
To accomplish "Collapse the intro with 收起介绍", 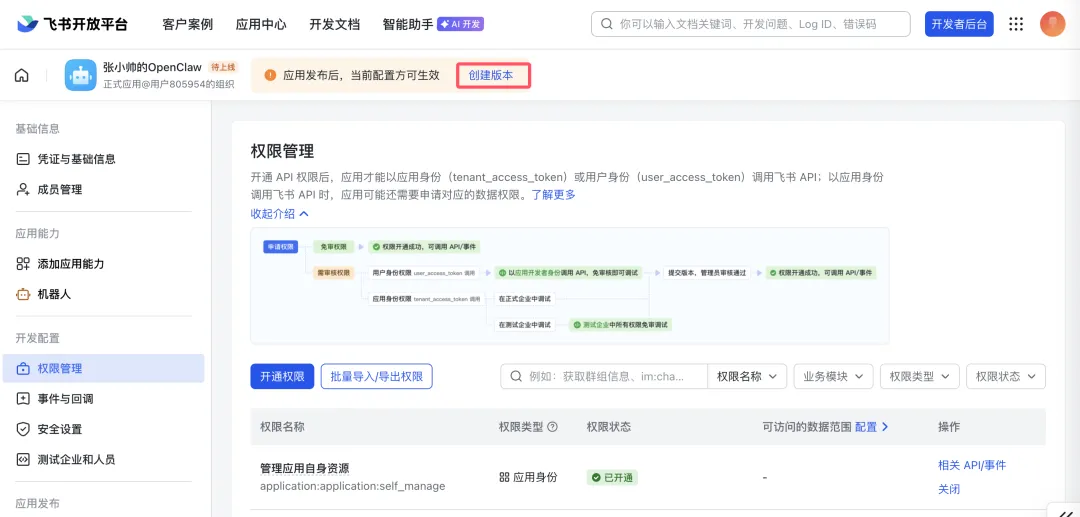I will (280, 213).
